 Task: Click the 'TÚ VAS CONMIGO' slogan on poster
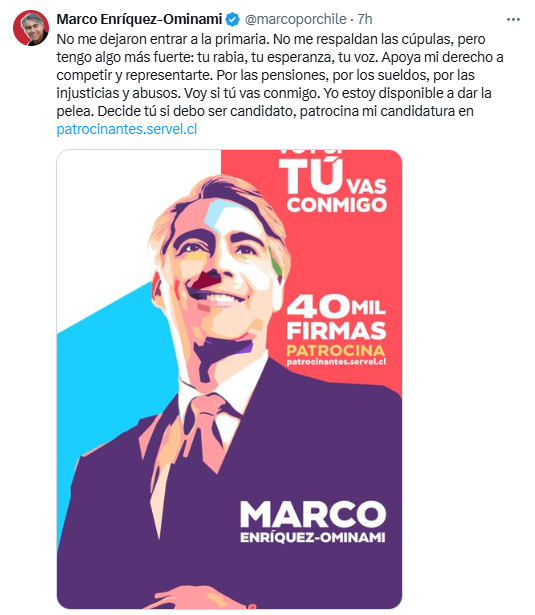333,186
